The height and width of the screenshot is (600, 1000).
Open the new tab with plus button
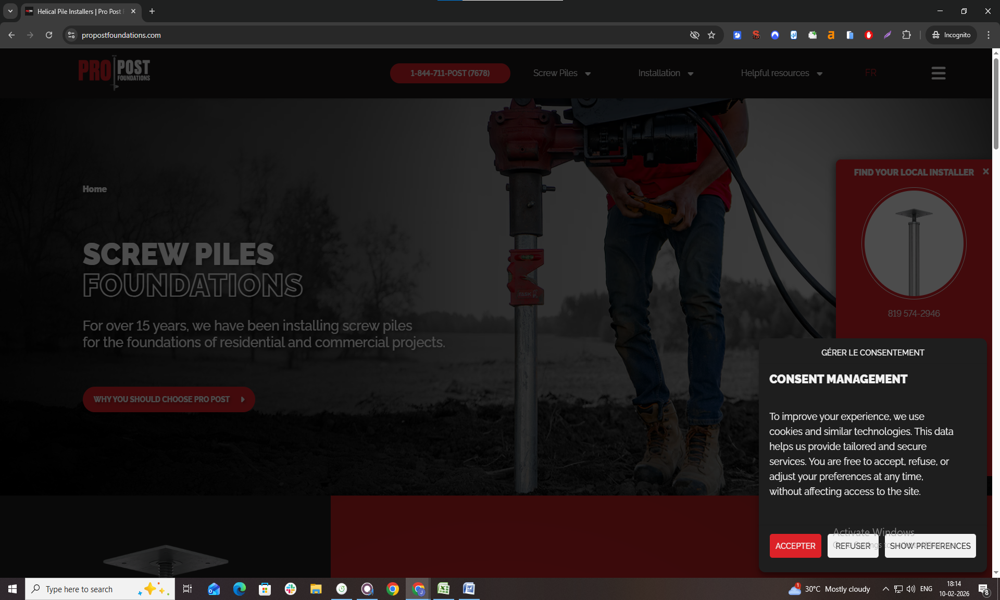pos(152,11)
